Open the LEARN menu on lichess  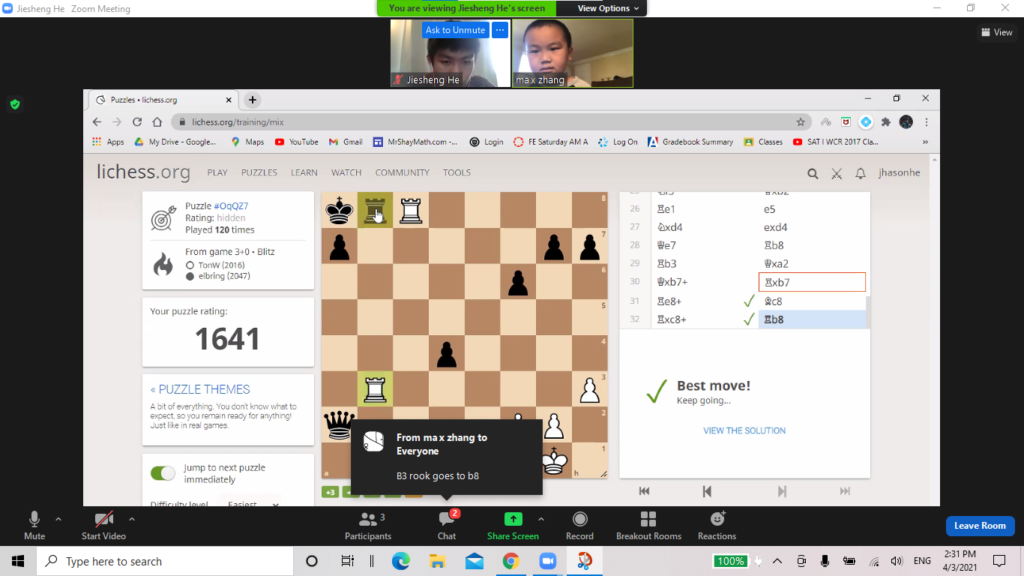tap(304, 172)
